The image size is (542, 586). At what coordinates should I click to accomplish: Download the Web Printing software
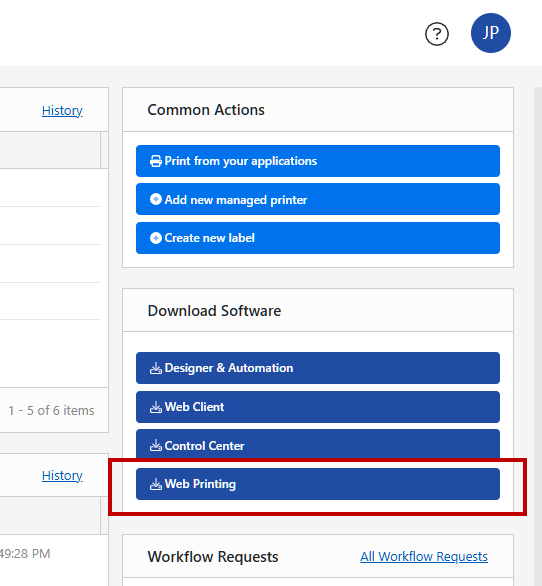(x=318, y=484)
